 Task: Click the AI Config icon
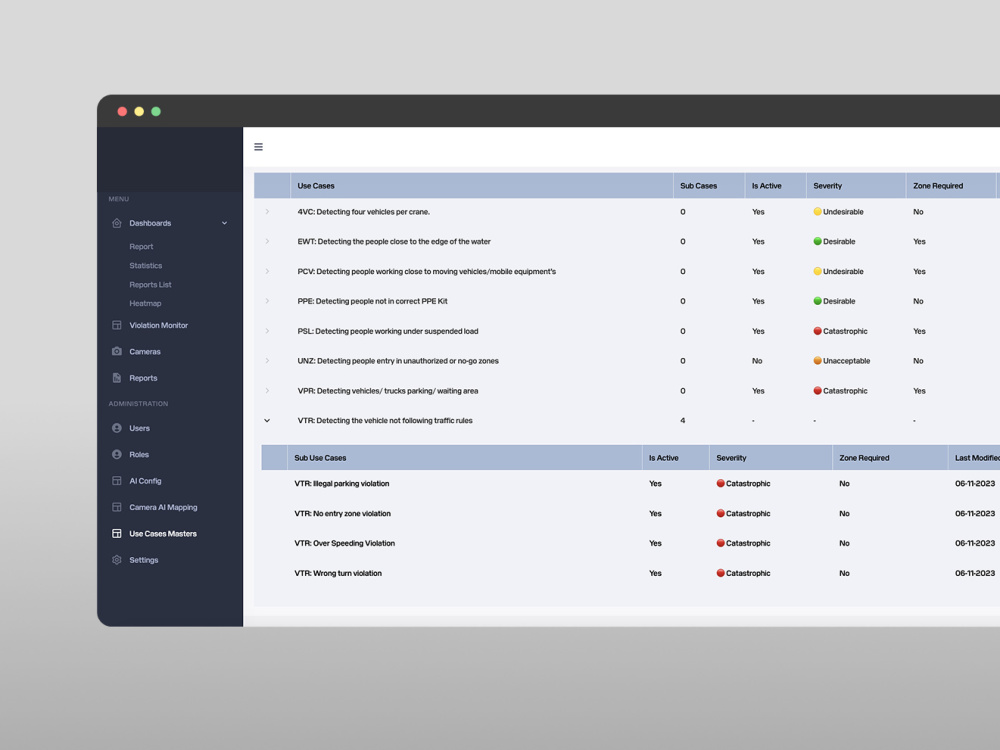(x=117, y=481)
